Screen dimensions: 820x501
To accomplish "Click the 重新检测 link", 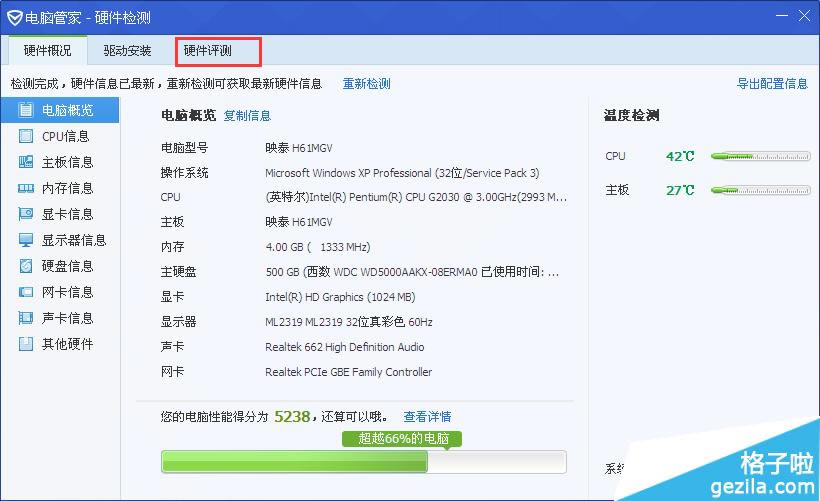I will 366,84.
